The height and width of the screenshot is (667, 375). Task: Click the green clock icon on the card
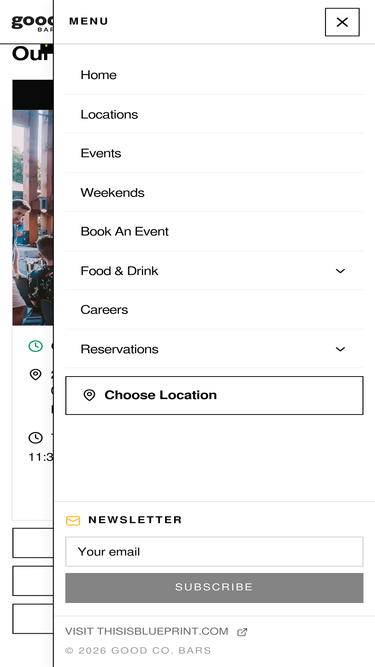pos(36,346)
